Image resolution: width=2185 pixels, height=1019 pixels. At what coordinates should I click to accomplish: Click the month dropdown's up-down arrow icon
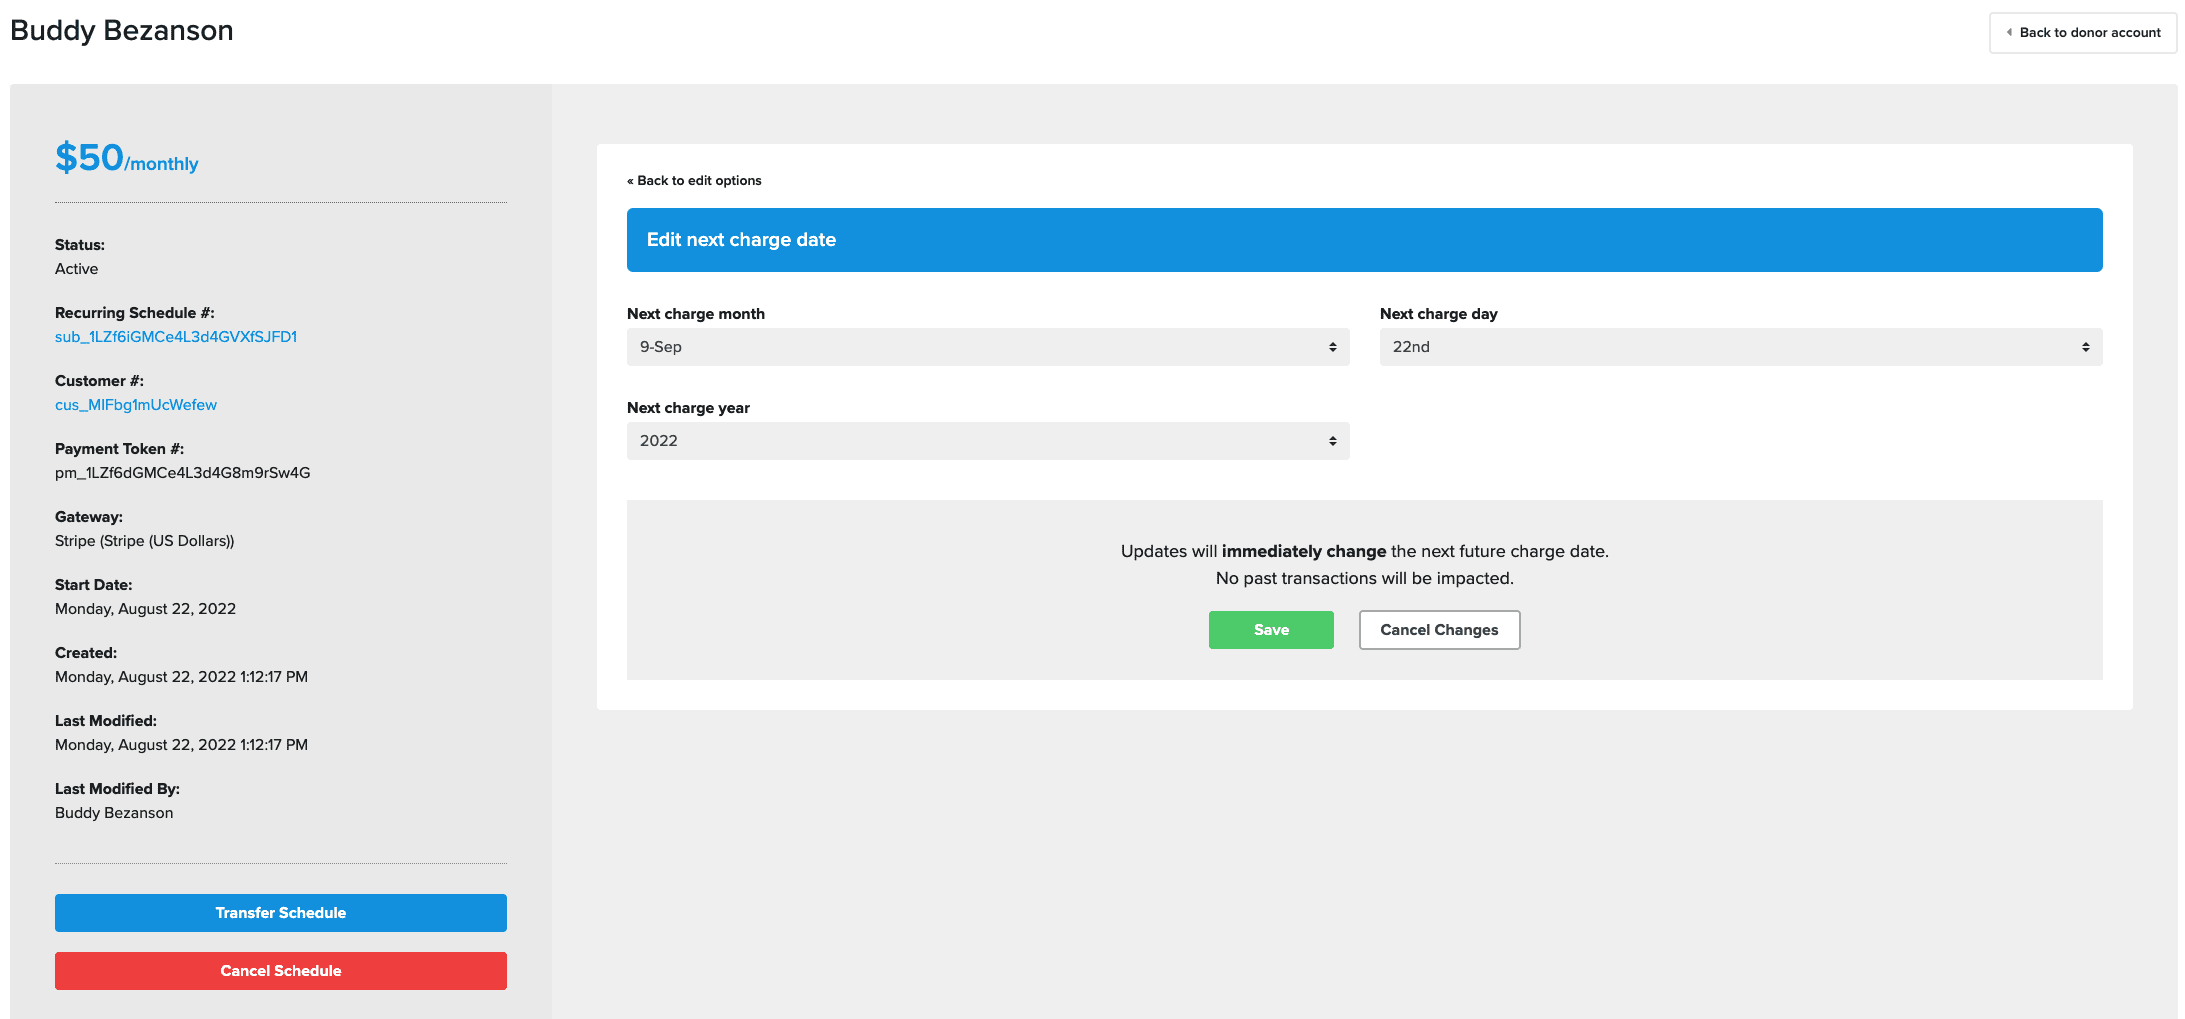click(x=1332, y=347)
